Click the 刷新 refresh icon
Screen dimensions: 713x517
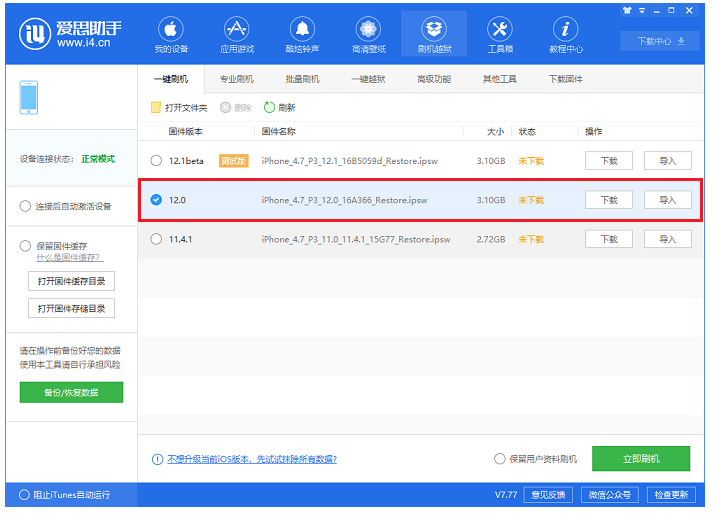click(269, 108)
